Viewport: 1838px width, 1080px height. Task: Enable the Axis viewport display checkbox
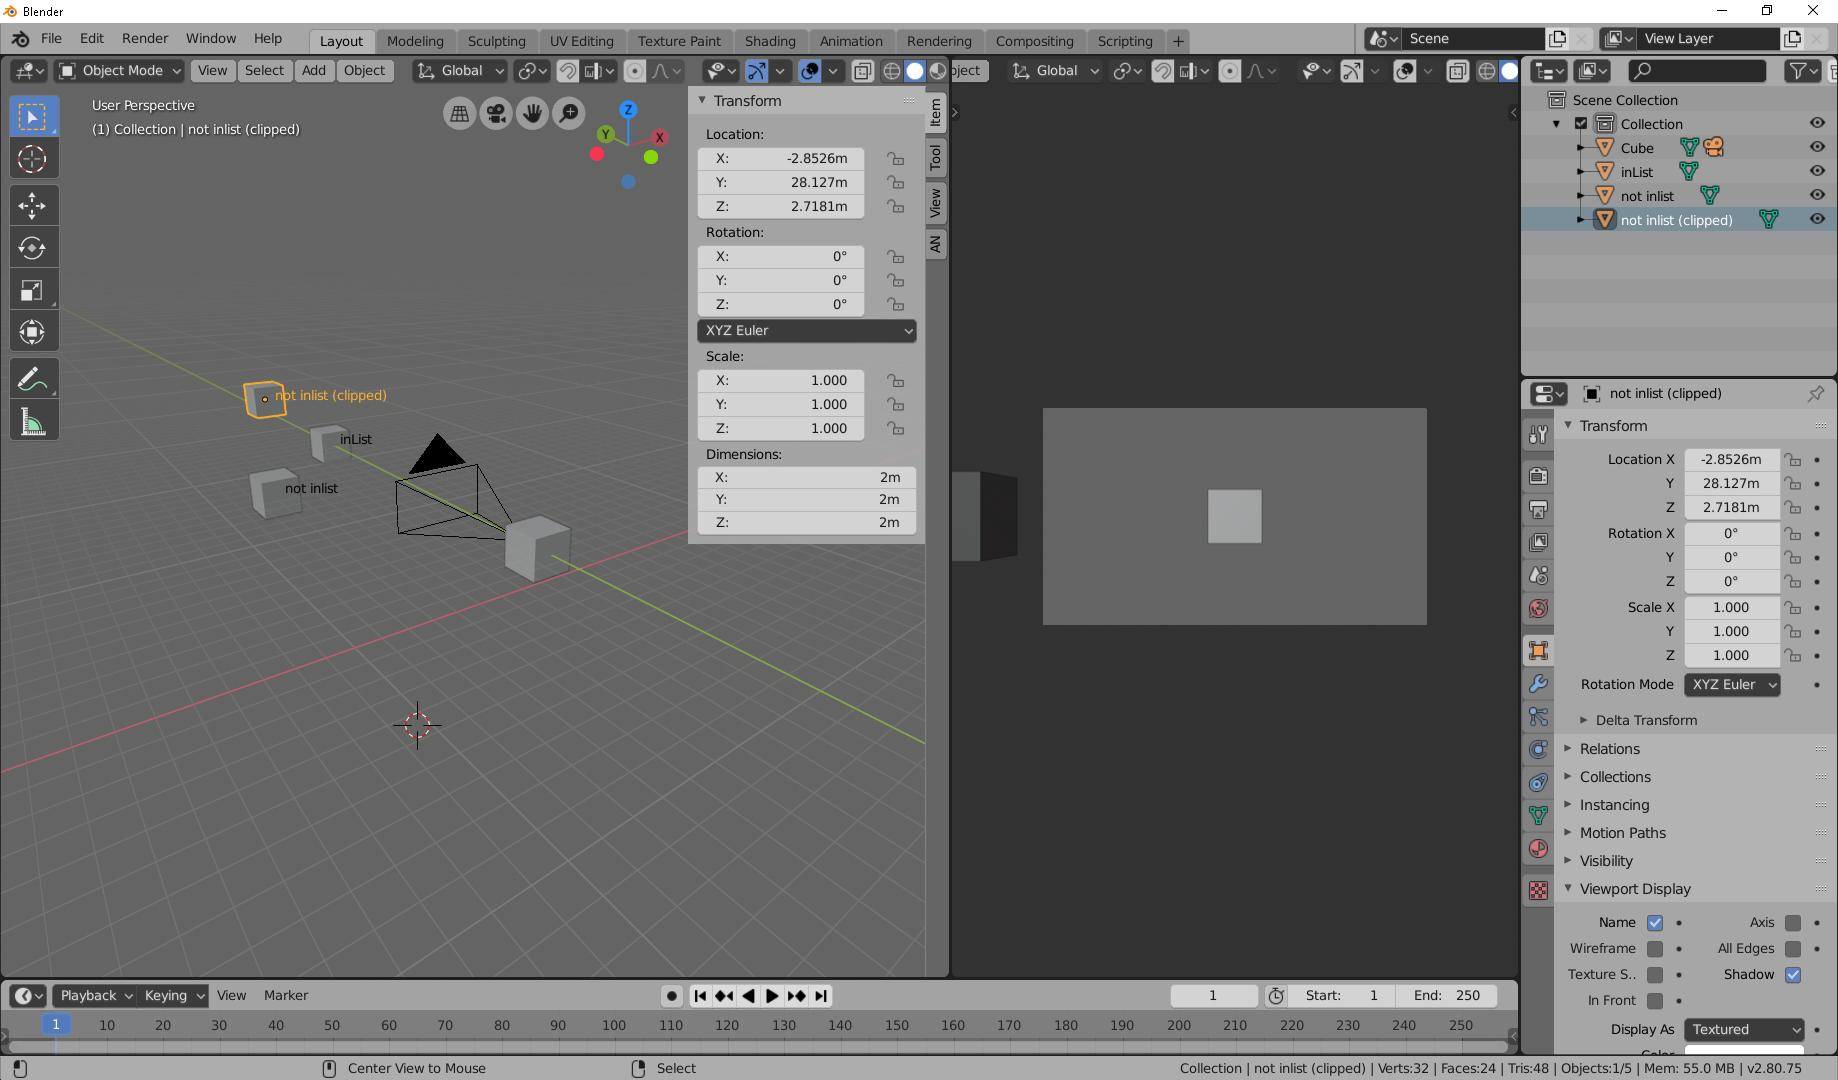1793,923
